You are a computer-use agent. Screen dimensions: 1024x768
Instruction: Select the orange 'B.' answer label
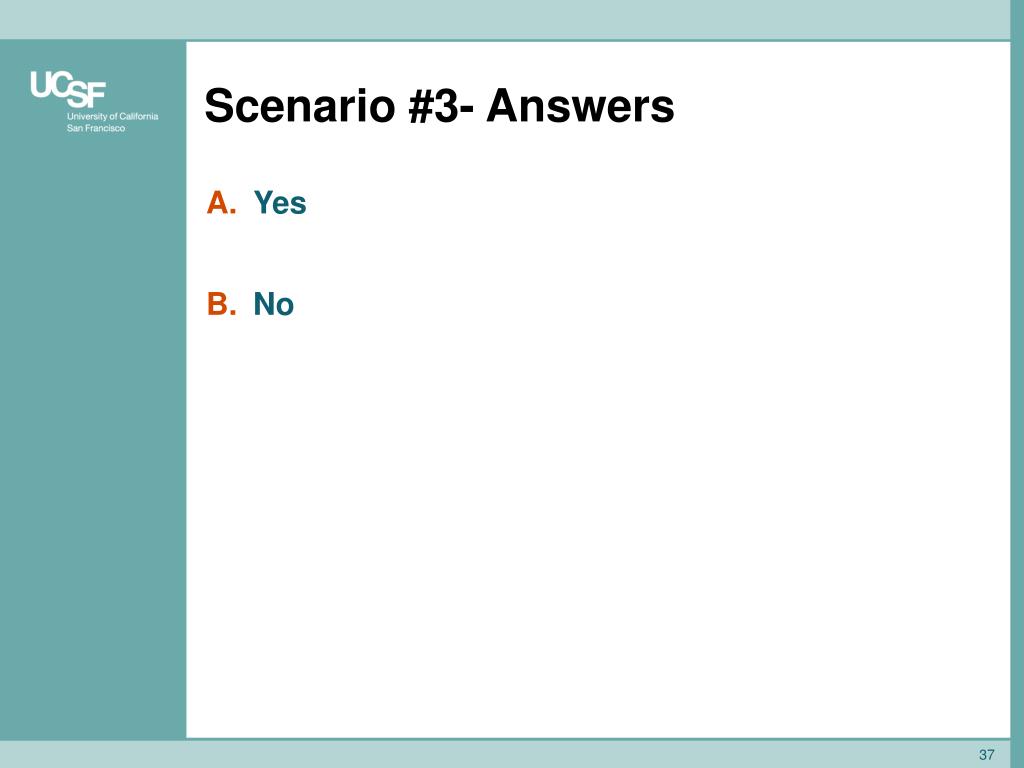click(221, 304)
